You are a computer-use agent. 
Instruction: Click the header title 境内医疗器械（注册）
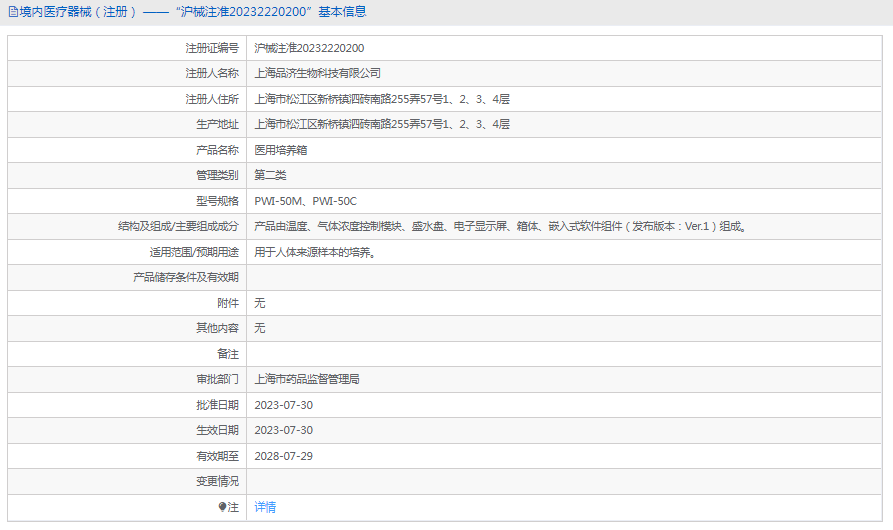click(x=78, y=12)
